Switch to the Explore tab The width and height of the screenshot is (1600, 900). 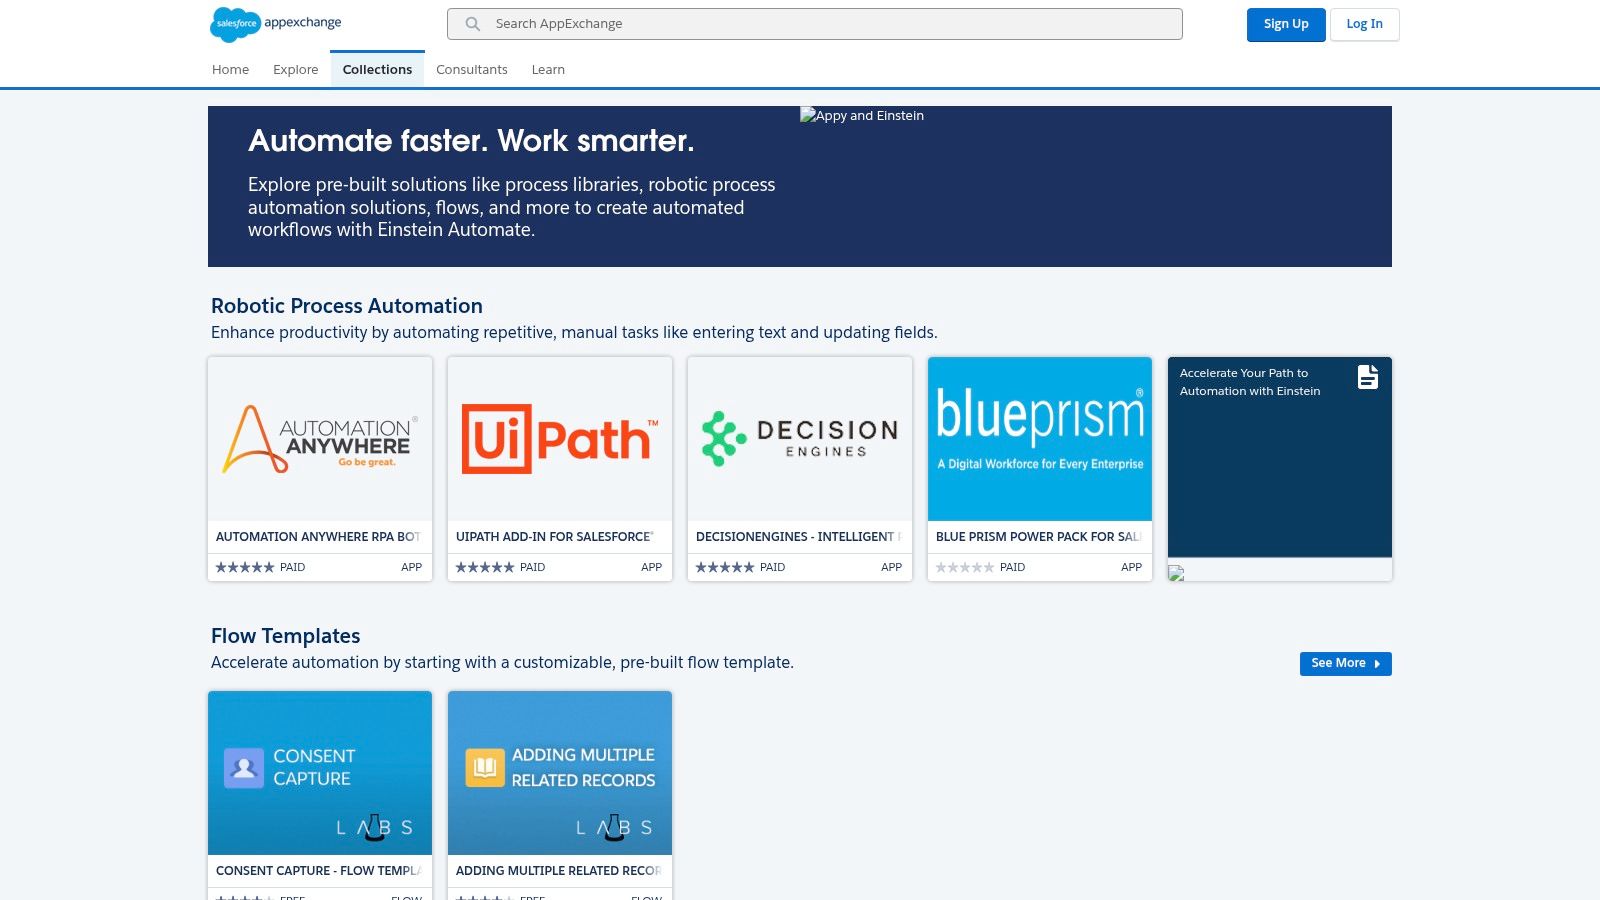[295, 69]
